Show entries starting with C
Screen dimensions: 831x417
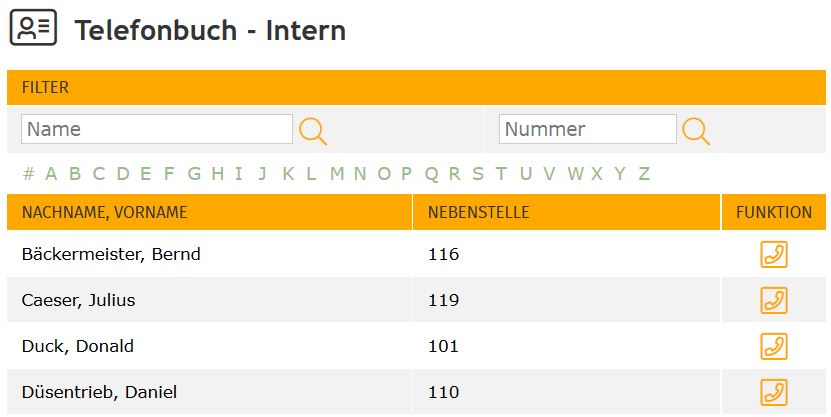pyautogui.click(x=98, y=174)
